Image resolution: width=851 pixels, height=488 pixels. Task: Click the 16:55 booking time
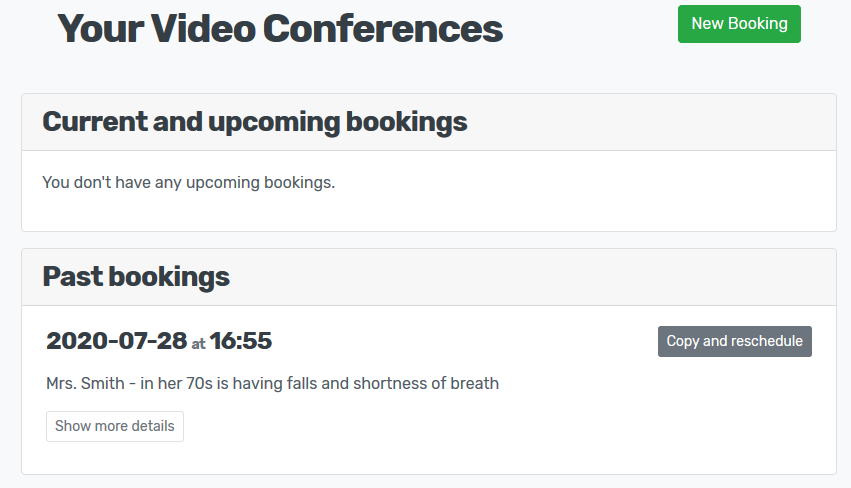(x=241, y=341)
